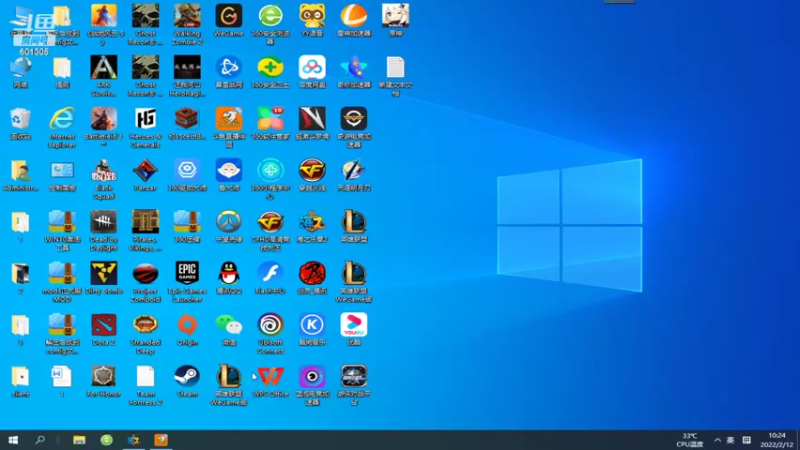Open Internet Explorer shortcut
Image resolution: width=800 pixels, height=450 pixels.
click(62, 127)
